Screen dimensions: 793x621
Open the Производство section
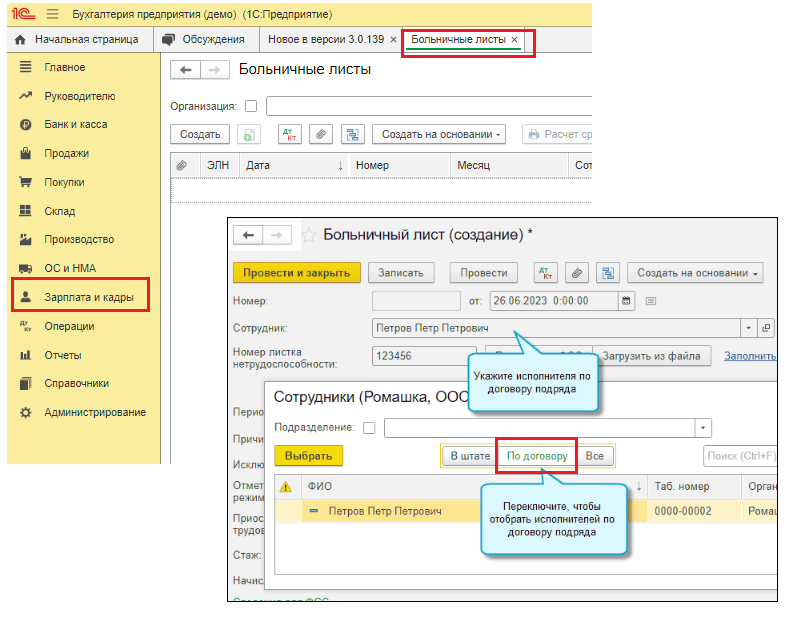[79, 239]
